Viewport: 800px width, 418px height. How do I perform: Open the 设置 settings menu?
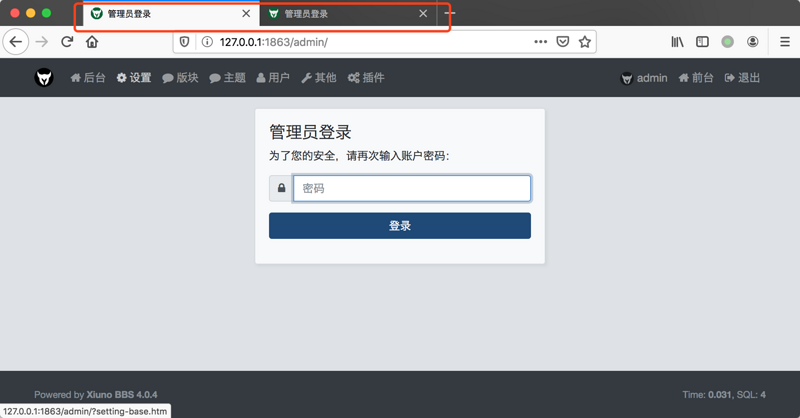coord(134,78)
